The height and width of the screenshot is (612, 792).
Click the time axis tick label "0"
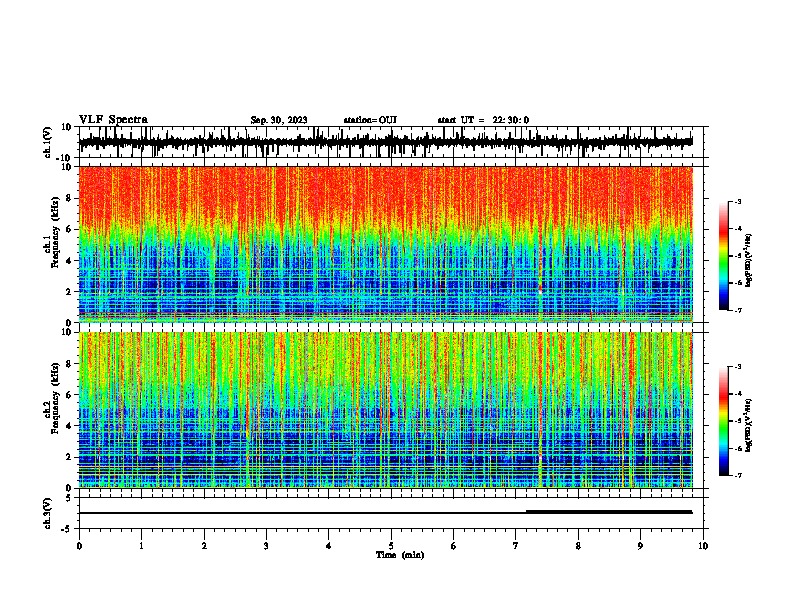pos(79,546)
